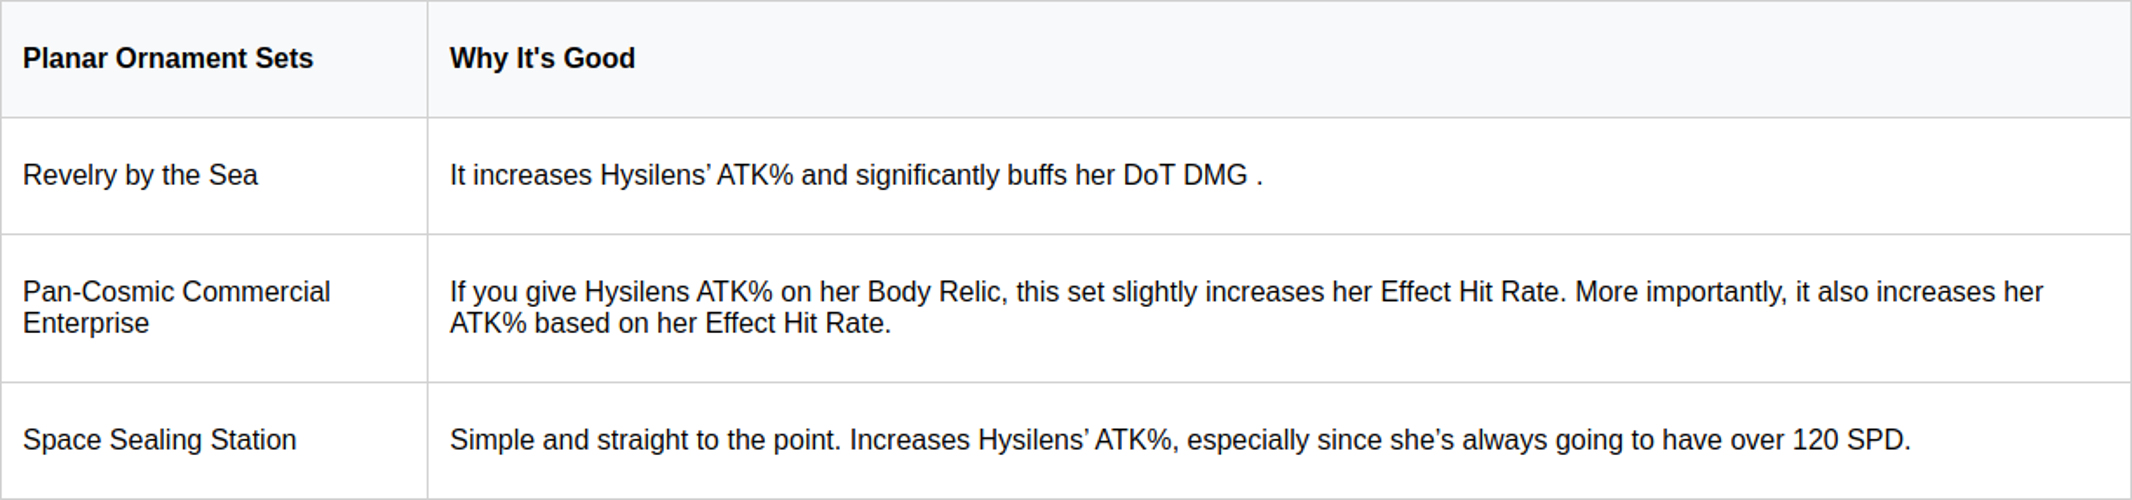Click the words 'DoT DMG'
Image resolution: width=2132 pixels, height=500 pixels.
point(1185,176)
